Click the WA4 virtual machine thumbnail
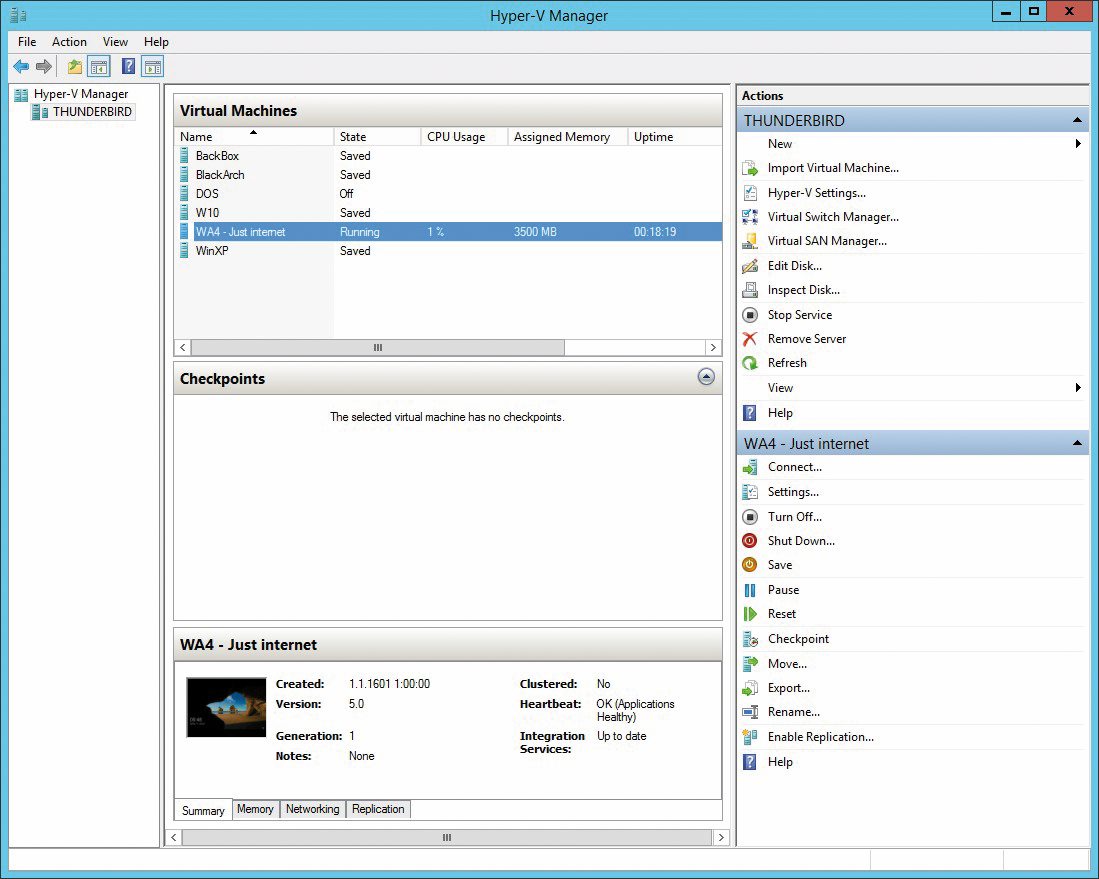Image resolution: width=1099 pixels, height=879 pixels. [226, 707]
